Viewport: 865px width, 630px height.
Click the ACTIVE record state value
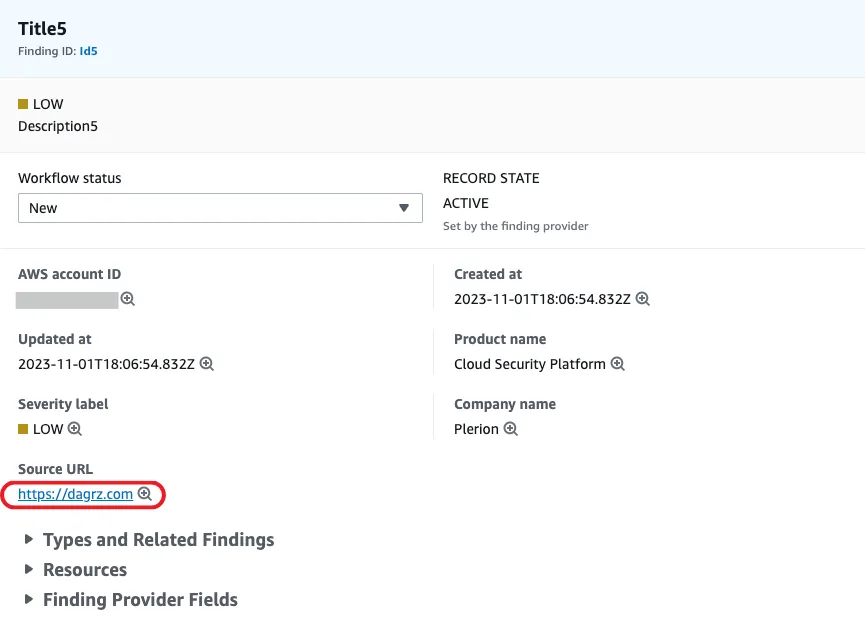pyautogui.click(x=466, y=203)
